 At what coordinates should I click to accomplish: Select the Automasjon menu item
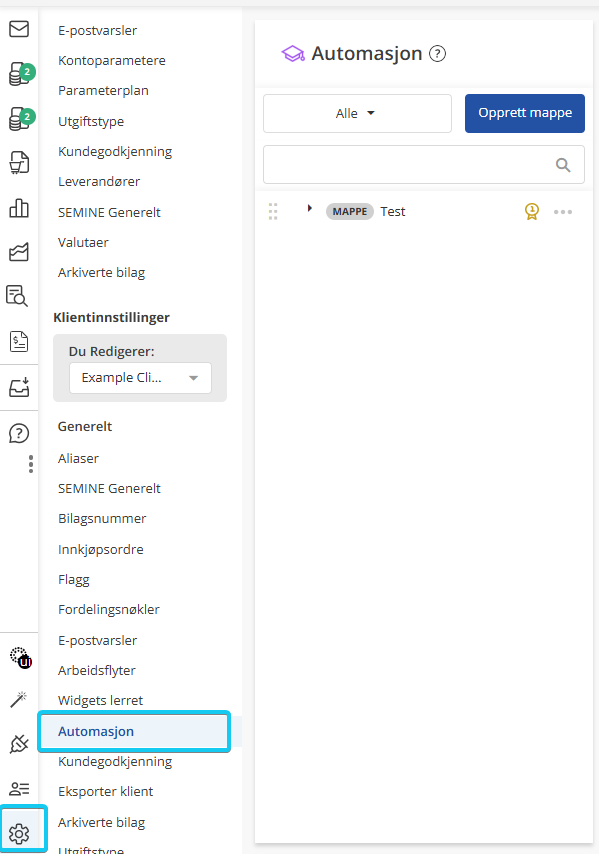(134, 731)
